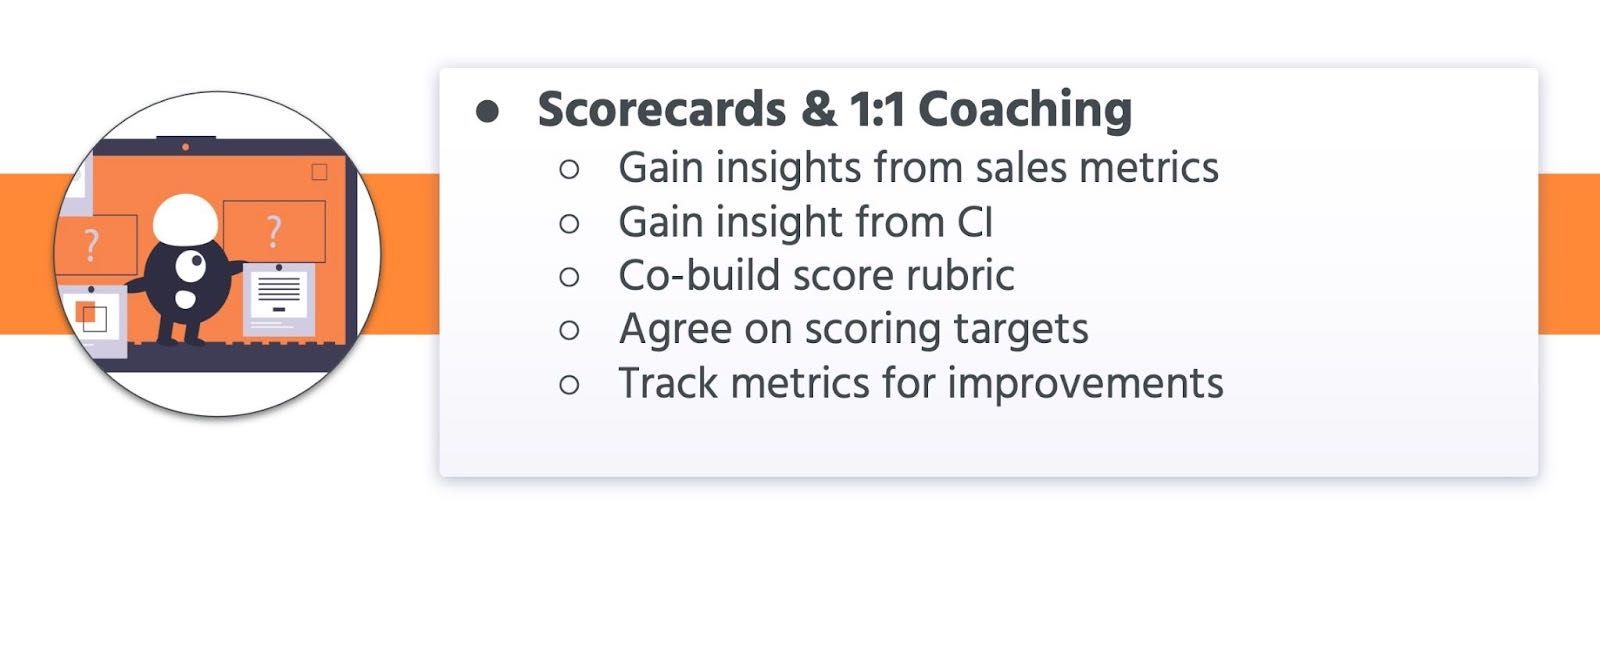Click the overlapping orange squares icon
This screenshot has width=1600, height=651.
coord(91,316)
